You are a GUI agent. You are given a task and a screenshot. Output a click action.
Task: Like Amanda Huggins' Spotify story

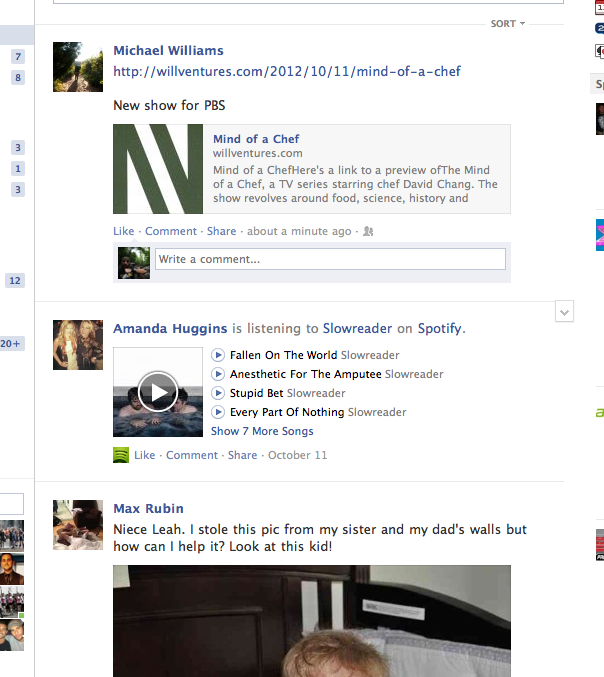[x=145, y=455]
